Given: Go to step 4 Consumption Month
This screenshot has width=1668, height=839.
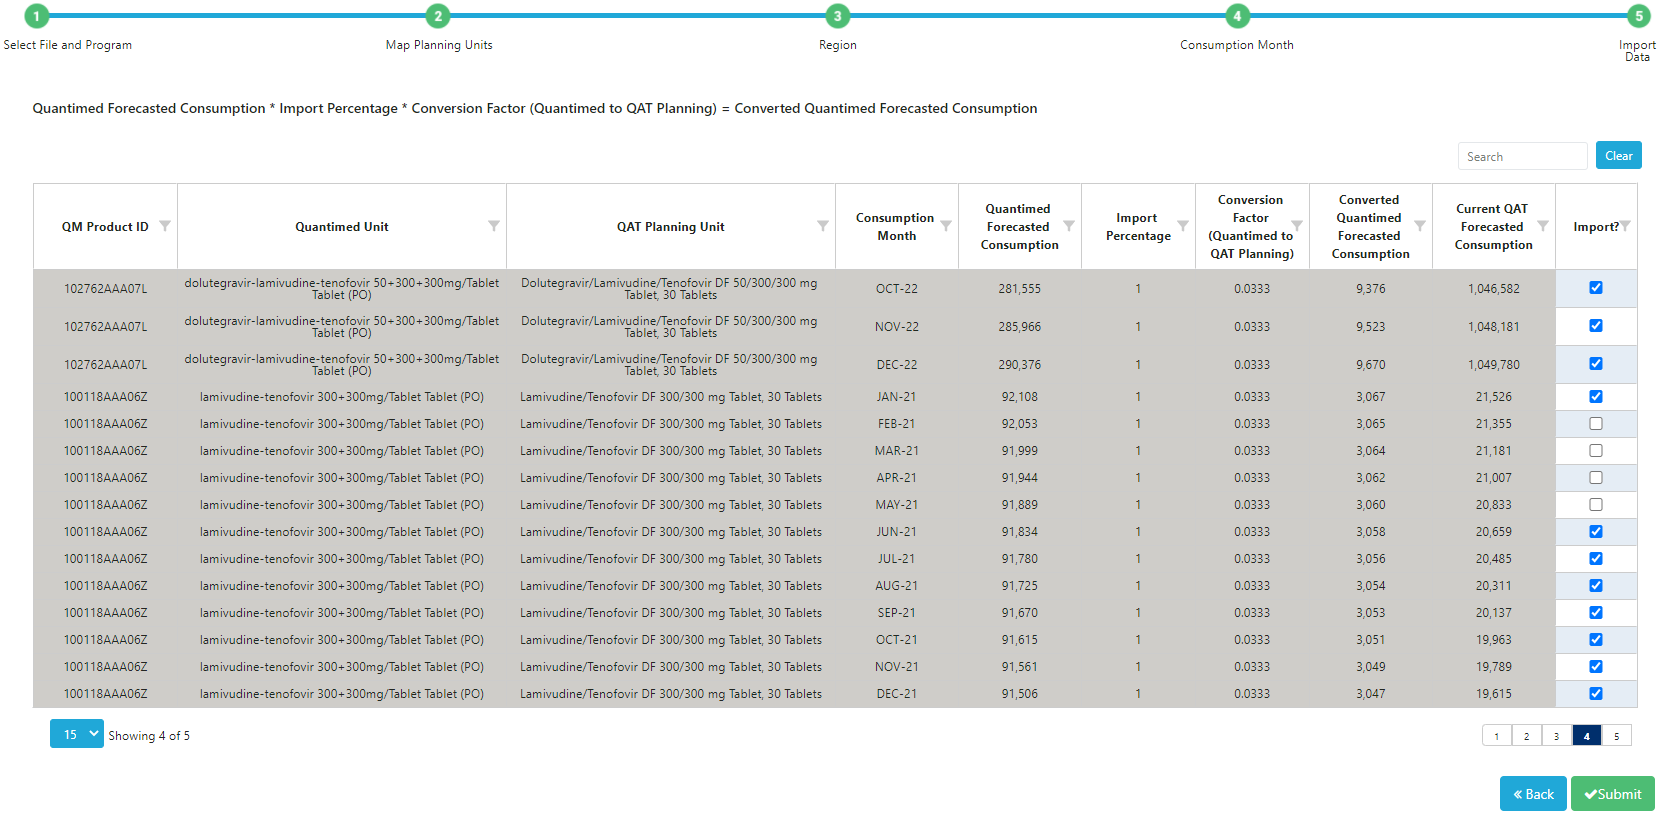Looking at the screenshot, I should [1238, 16].
